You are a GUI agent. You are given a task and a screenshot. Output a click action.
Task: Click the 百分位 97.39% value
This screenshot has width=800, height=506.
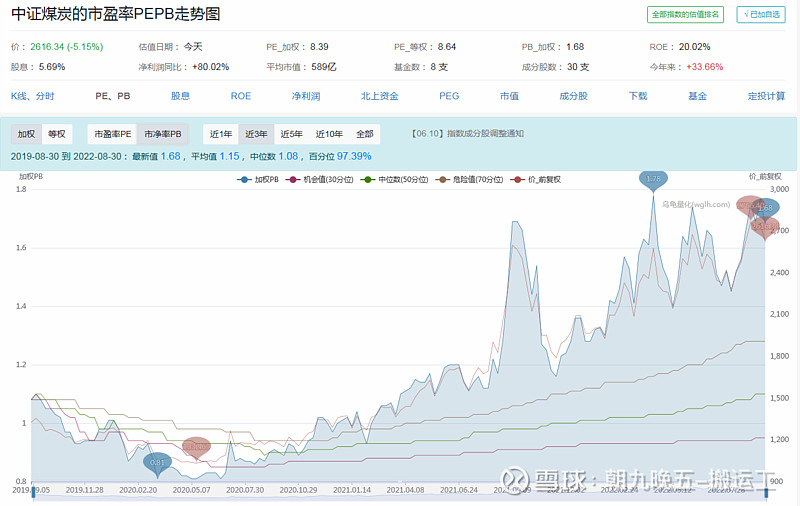coord(354,156)
